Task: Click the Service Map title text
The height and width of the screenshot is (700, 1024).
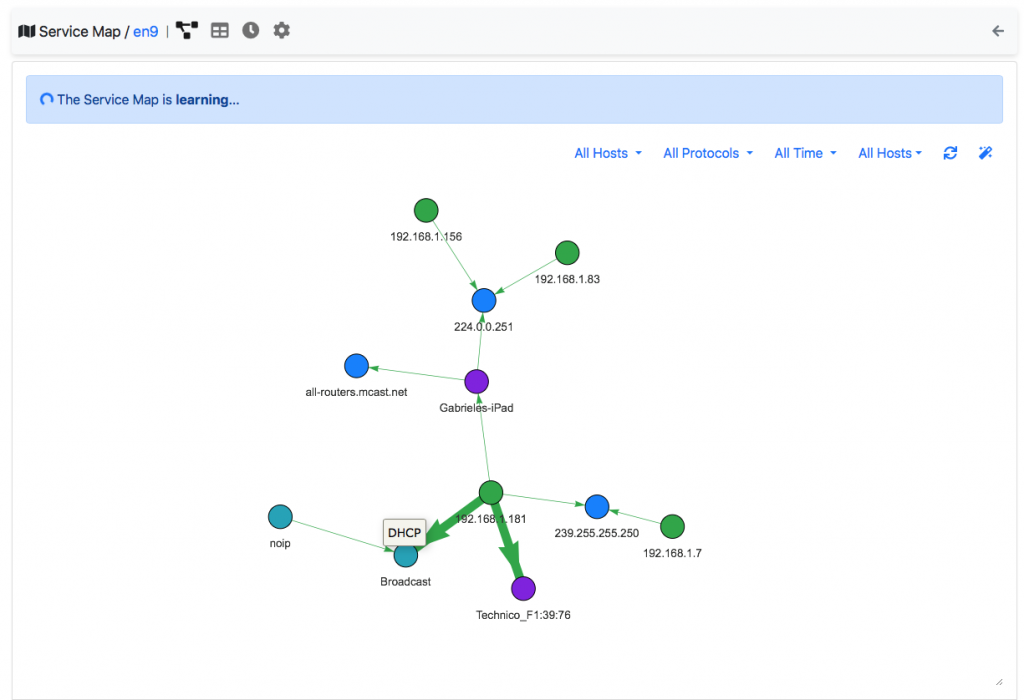Action: click(x=80, y=31)
